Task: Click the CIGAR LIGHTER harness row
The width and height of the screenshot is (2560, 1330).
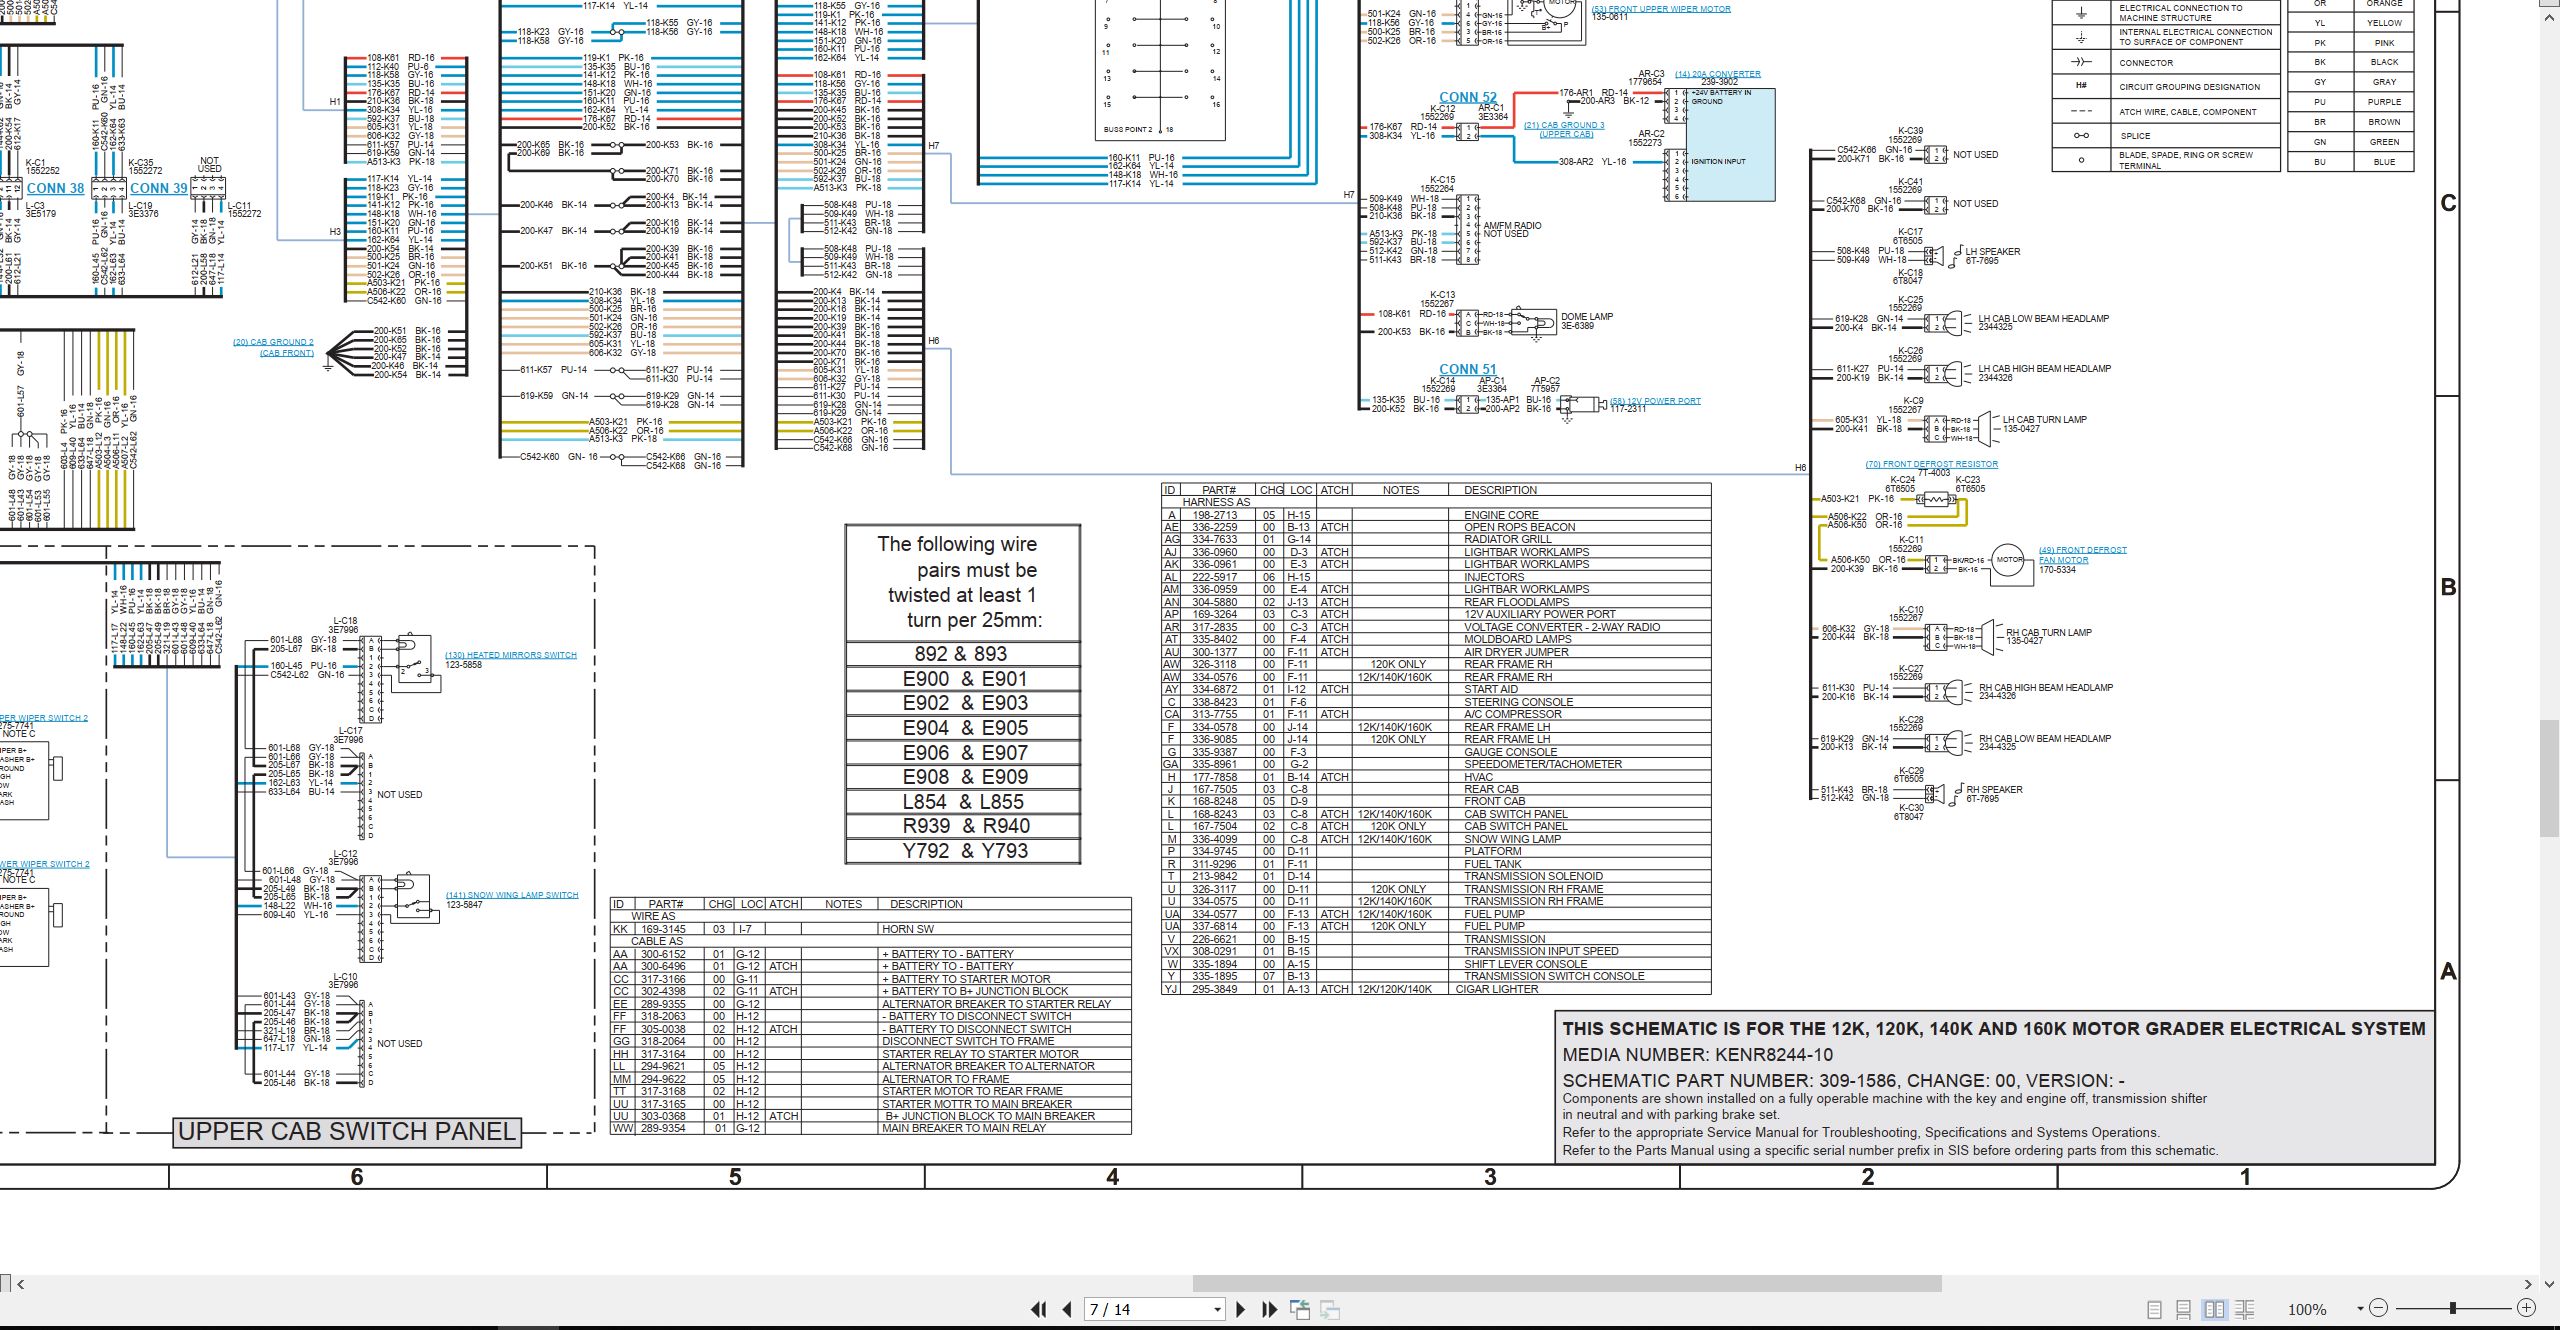Action: coord(1436,989)
